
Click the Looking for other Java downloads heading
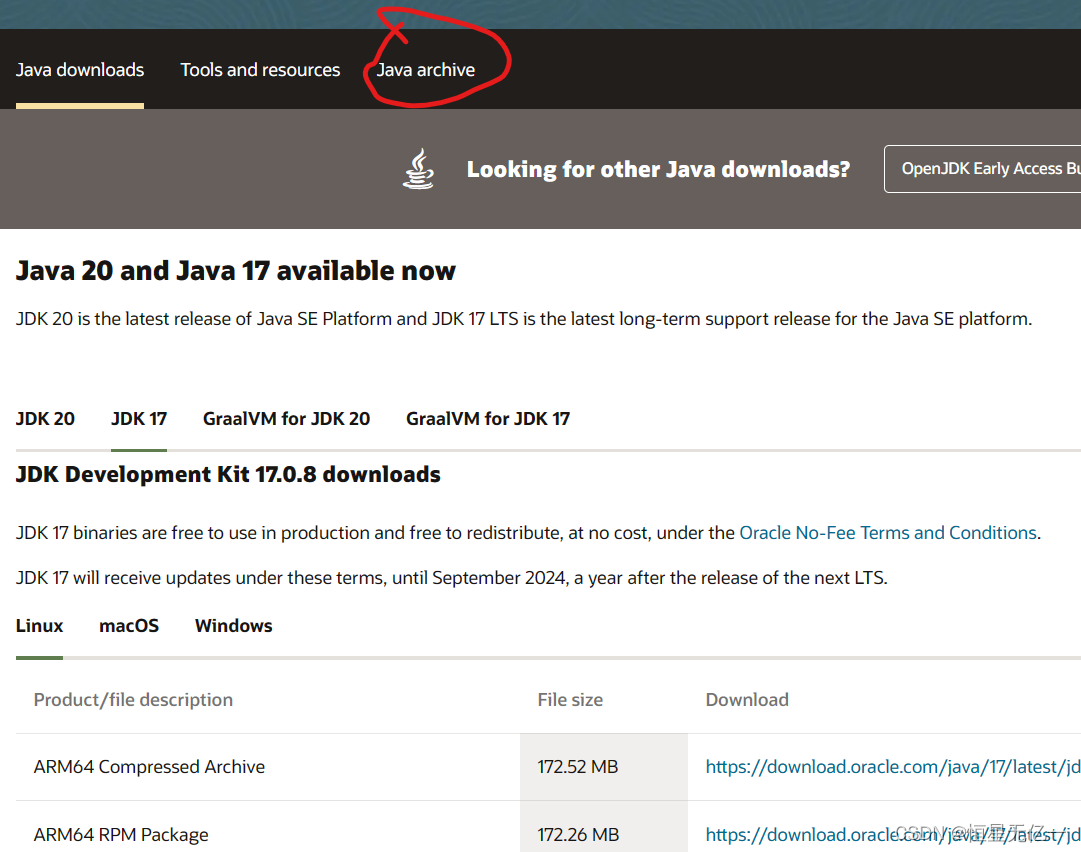click(x=658, y=168)
